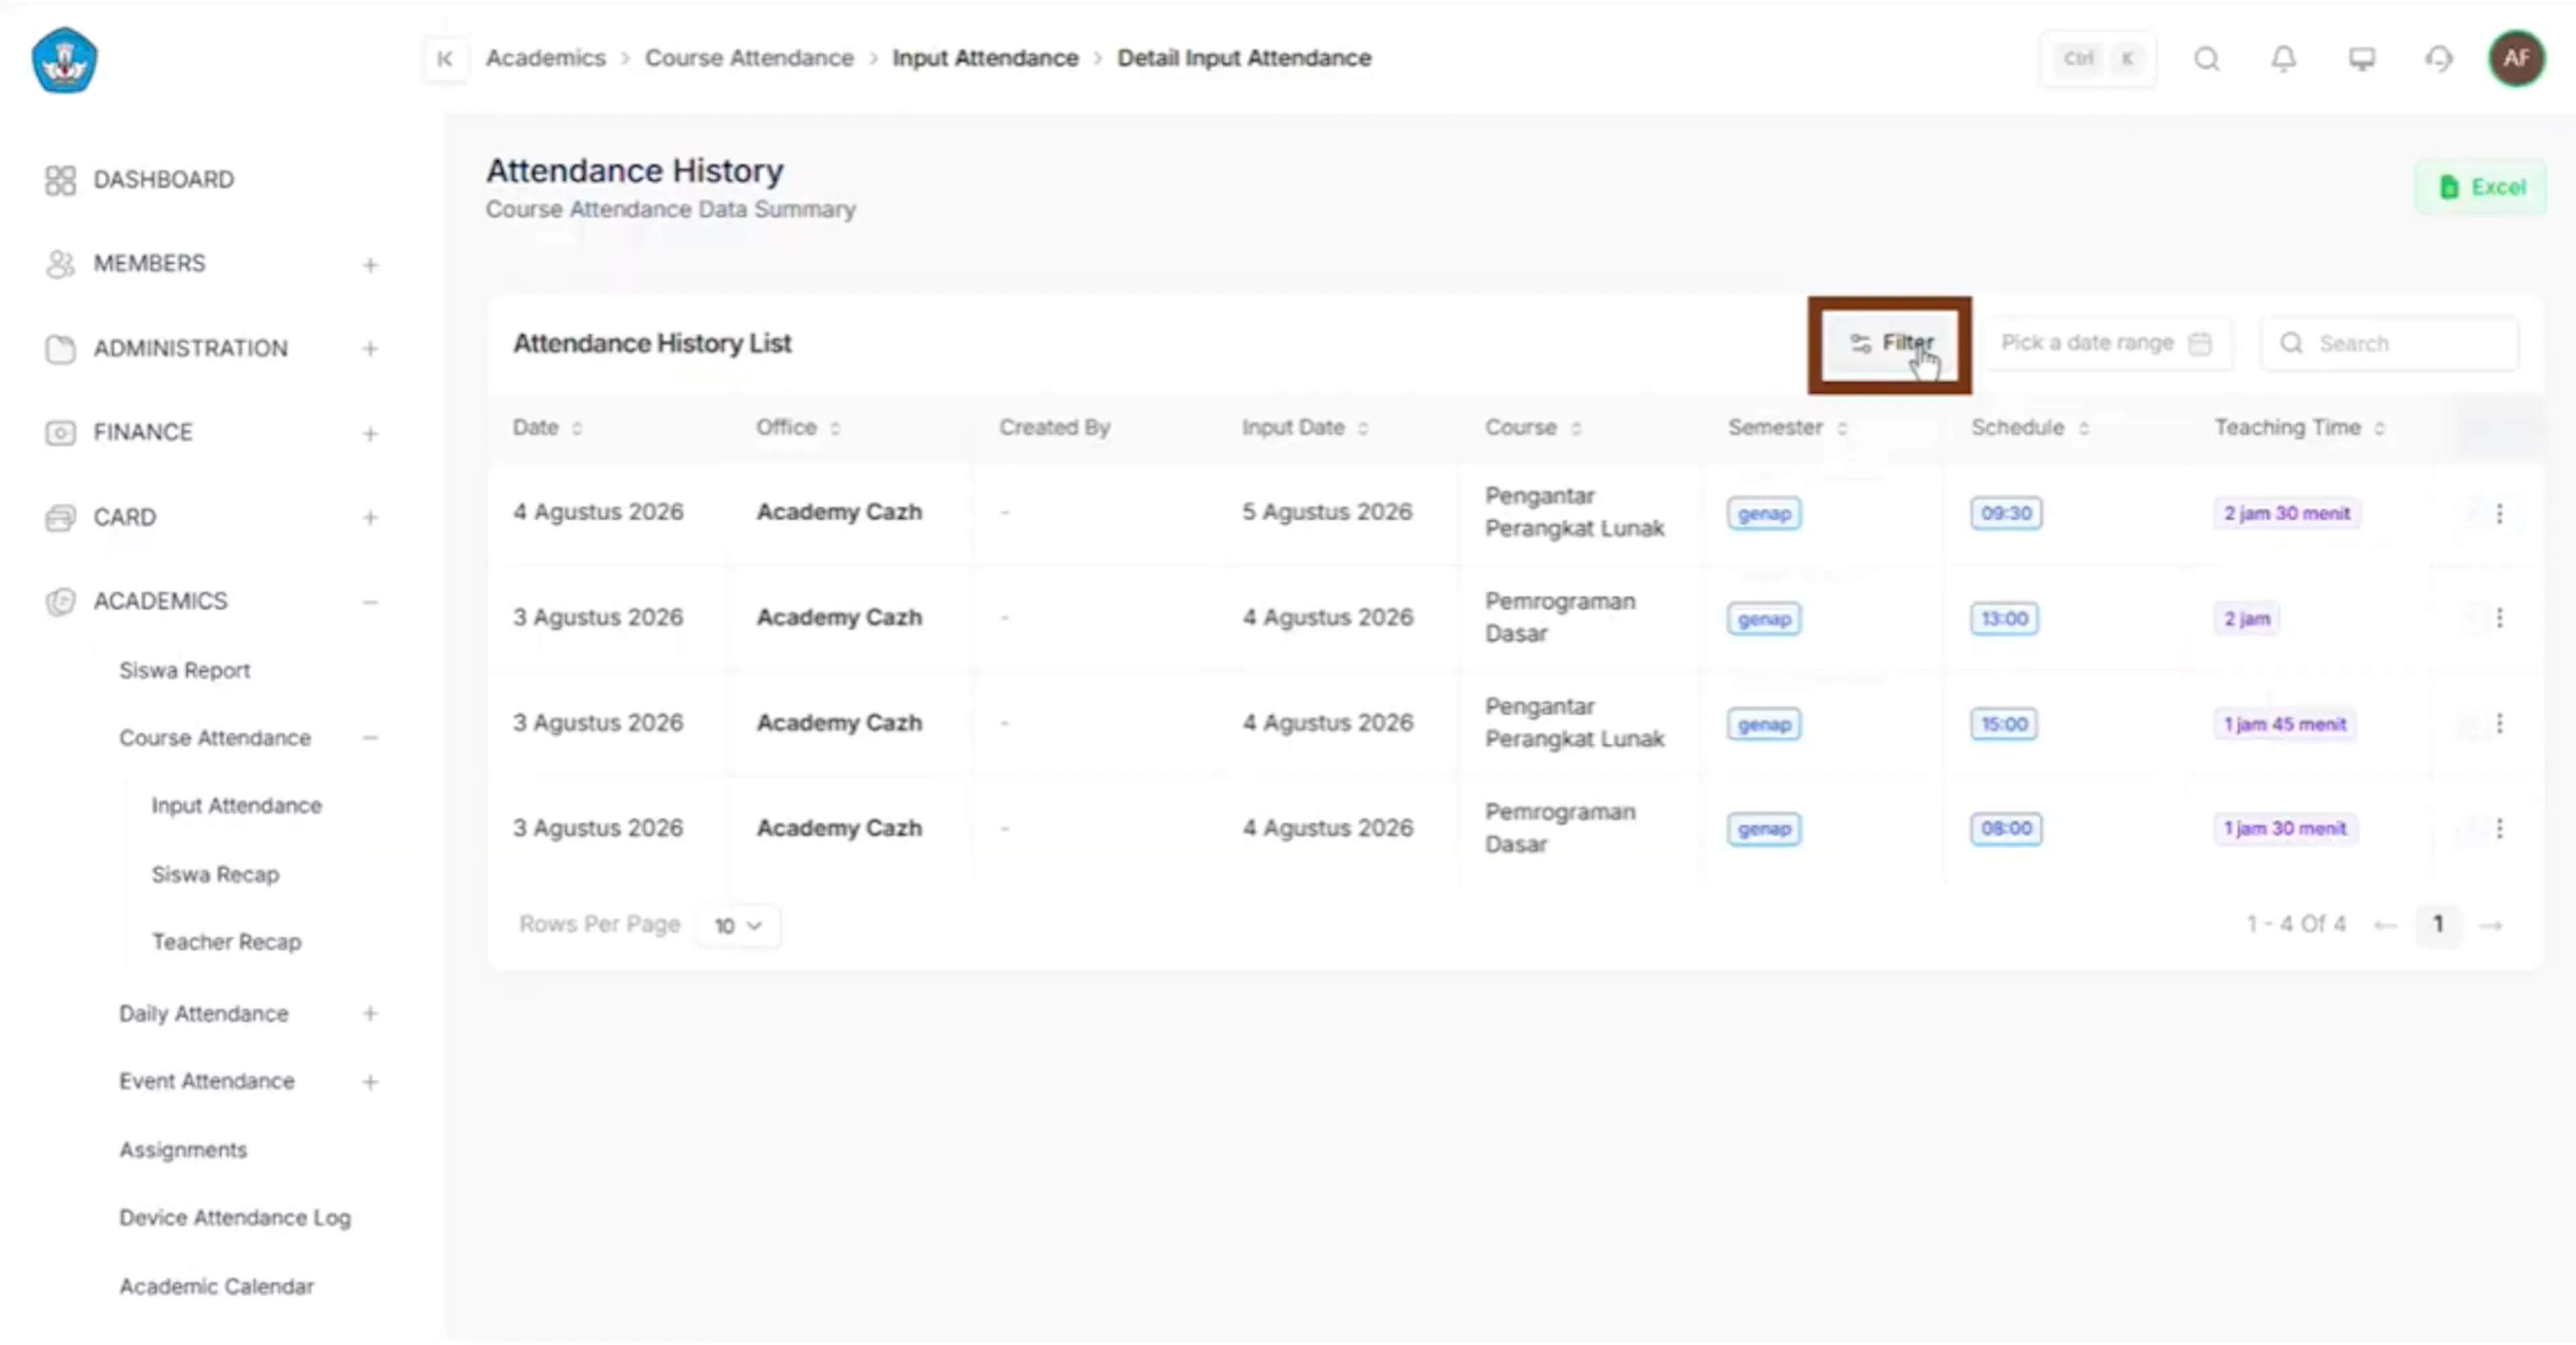The height and width of the screenshot is (1345, 2576).
Task: Export the list with the Excel button
Action: [2481, 187]
